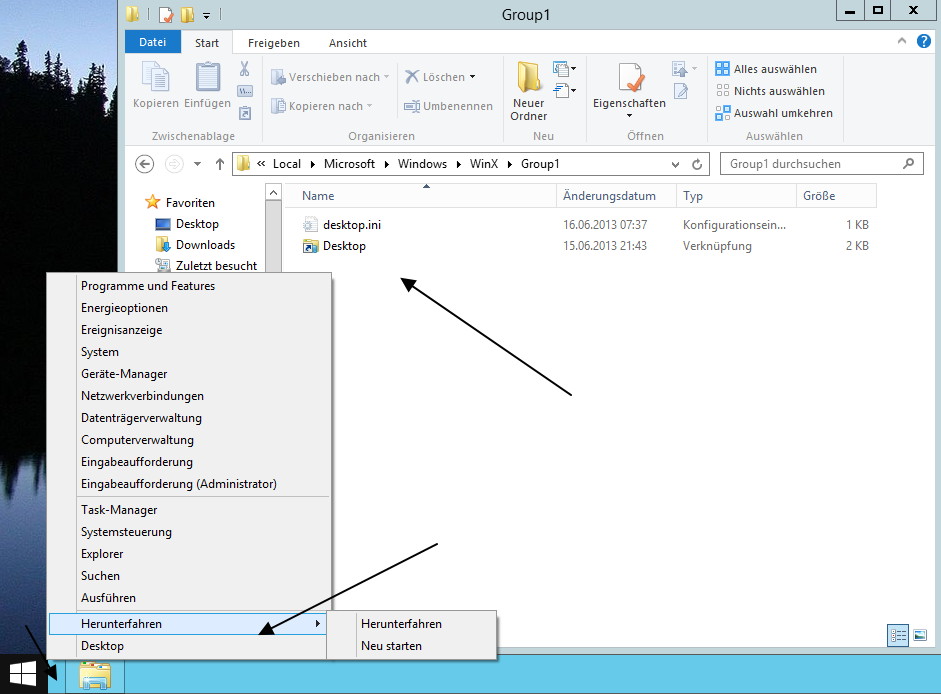Click Nichts auswählen
Viewport: 941px width, 694px height.
click(770, 91)
